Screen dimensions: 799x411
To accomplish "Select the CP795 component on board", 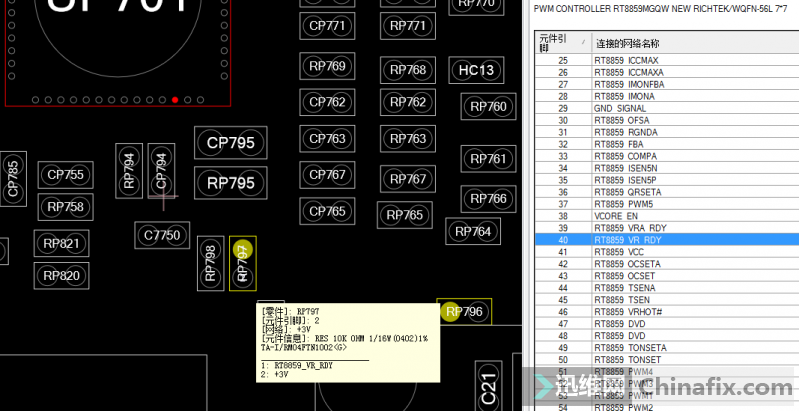I will pyautogui.click(x=230, y=143).
